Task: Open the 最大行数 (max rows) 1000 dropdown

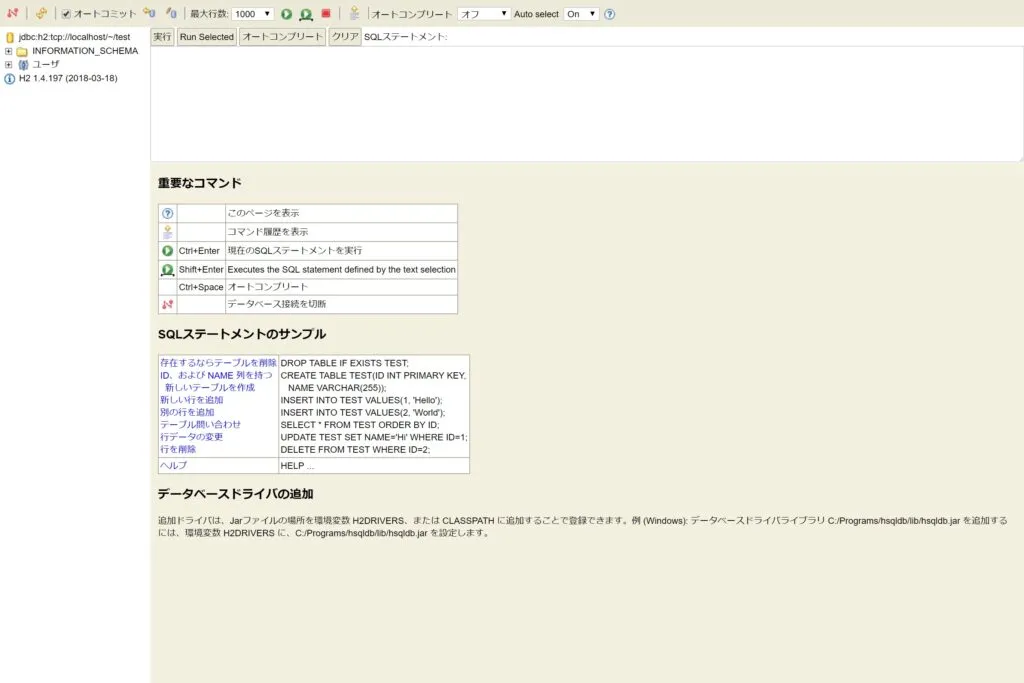Action: tap(252, 14)
